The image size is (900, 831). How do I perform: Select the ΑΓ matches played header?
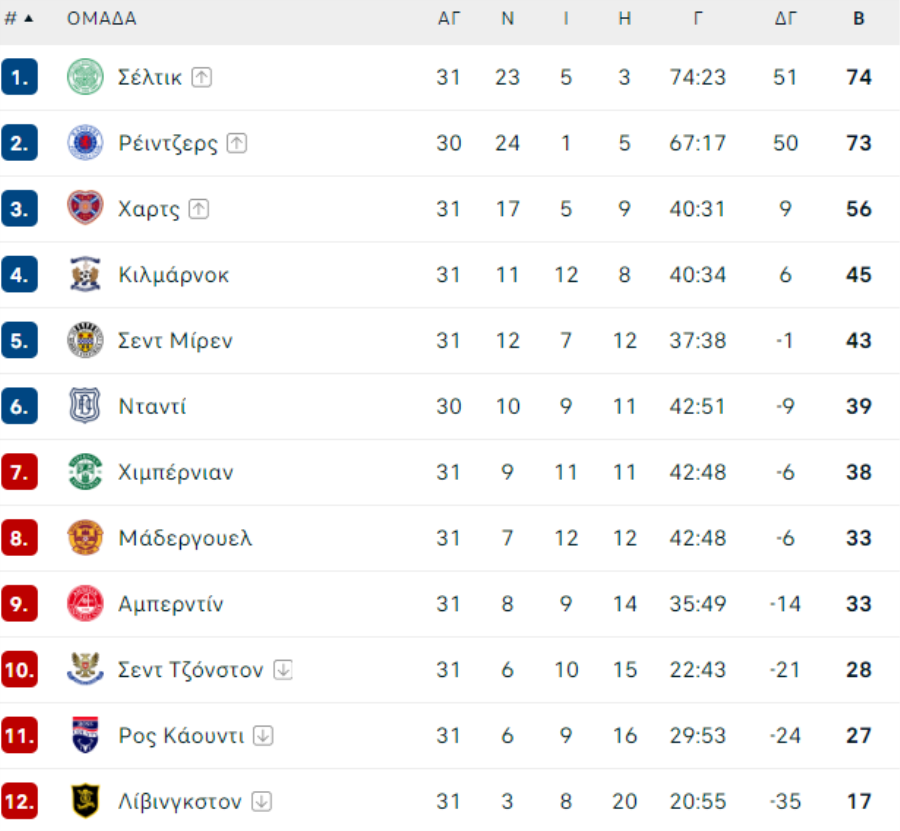click(449, 19)
